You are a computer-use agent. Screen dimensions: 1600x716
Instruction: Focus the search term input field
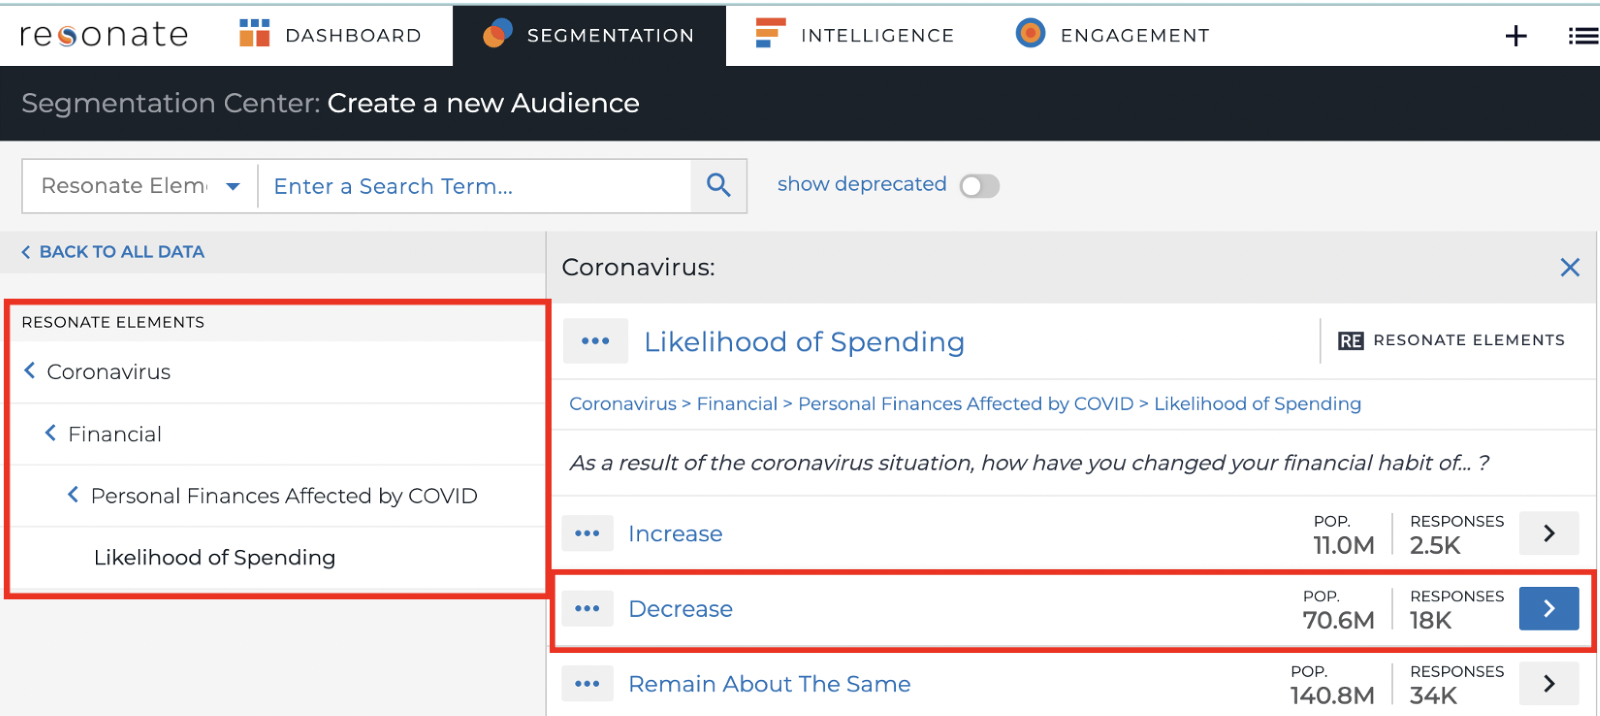474,186
